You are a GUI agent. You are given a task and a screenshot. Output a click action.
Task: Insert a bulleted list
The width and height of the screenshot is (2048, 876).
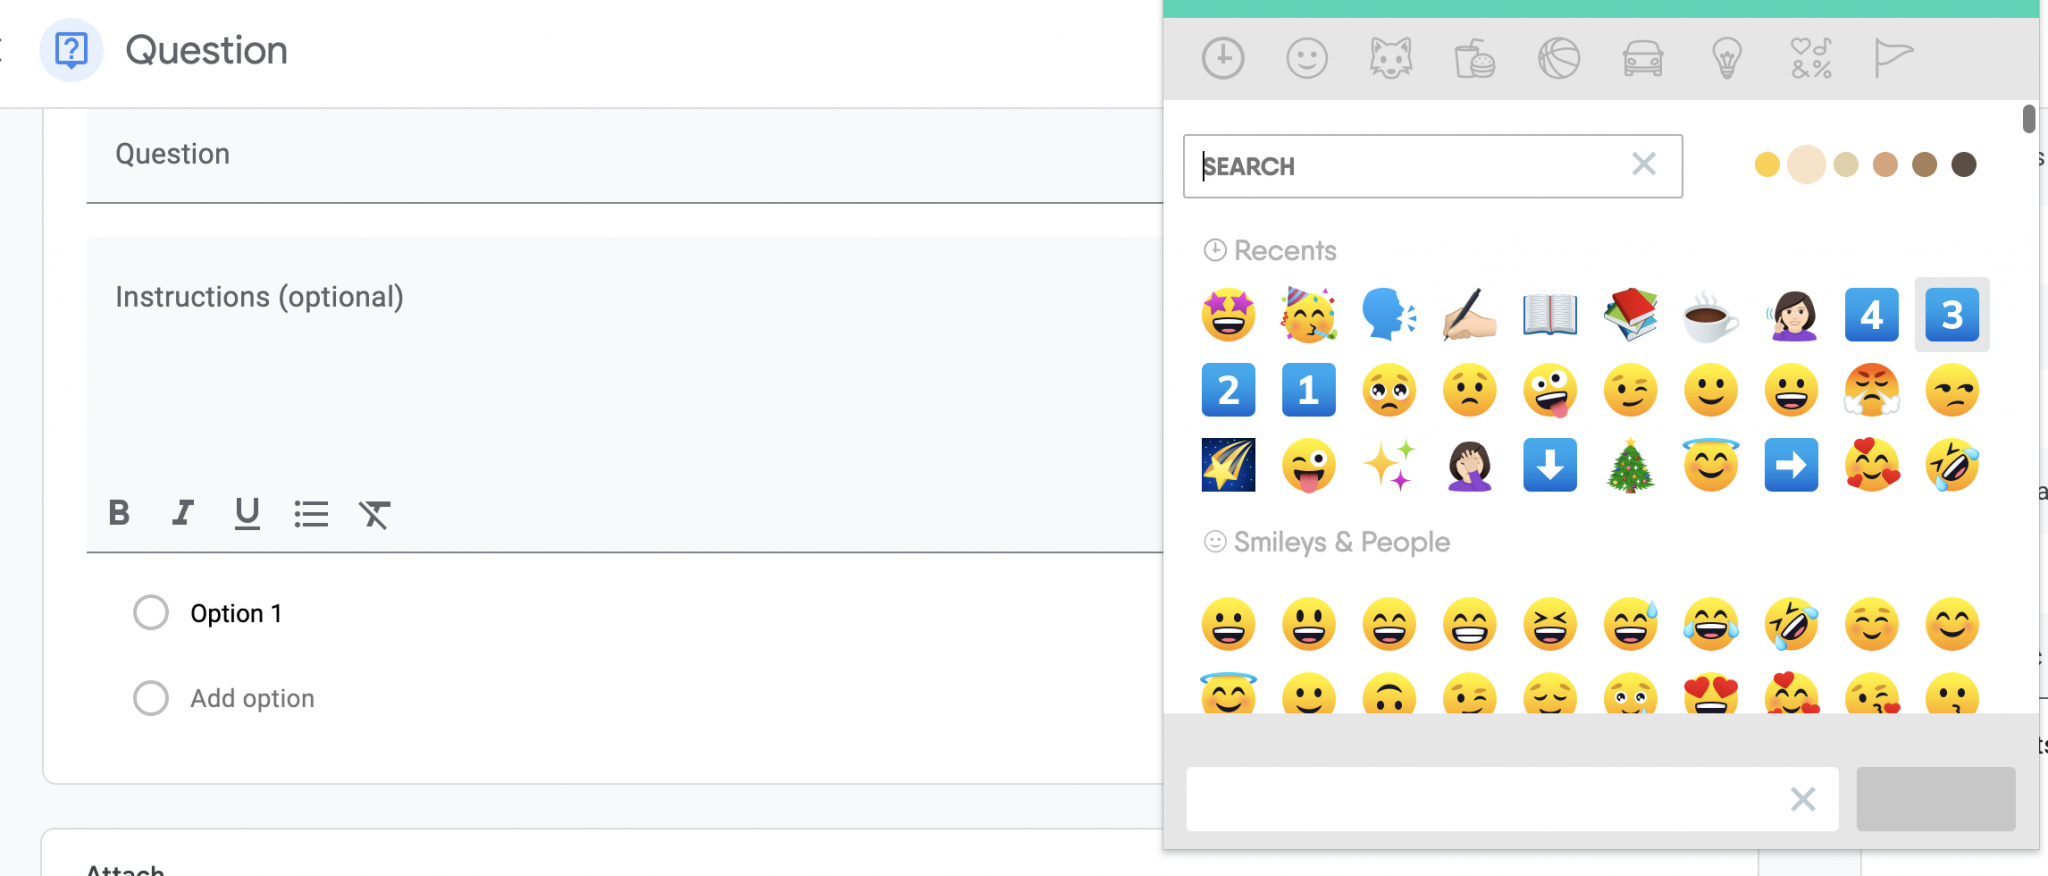pyautogui.click(x=311, y=514)
